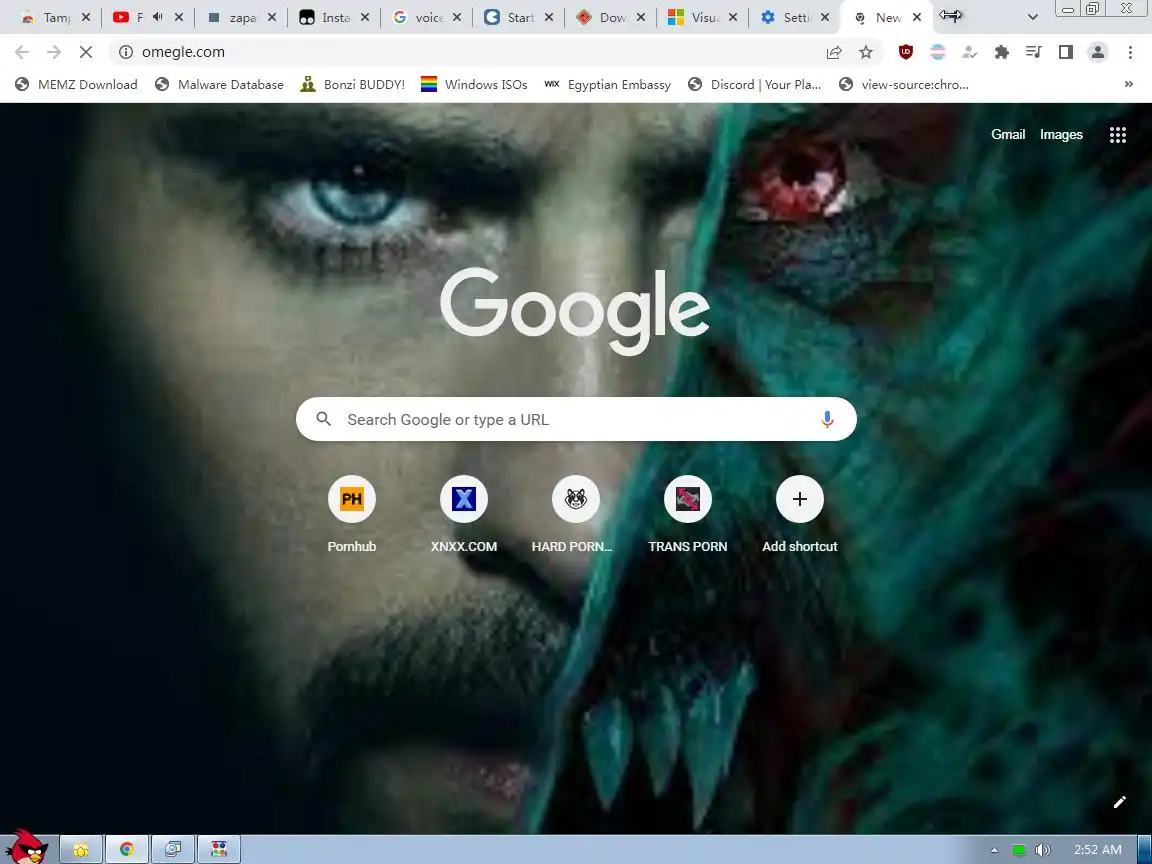This screenshot has width=1152, height=864.
Task: Click the greyed-out checkmark extension icon
Action: (x=970, y=52)
